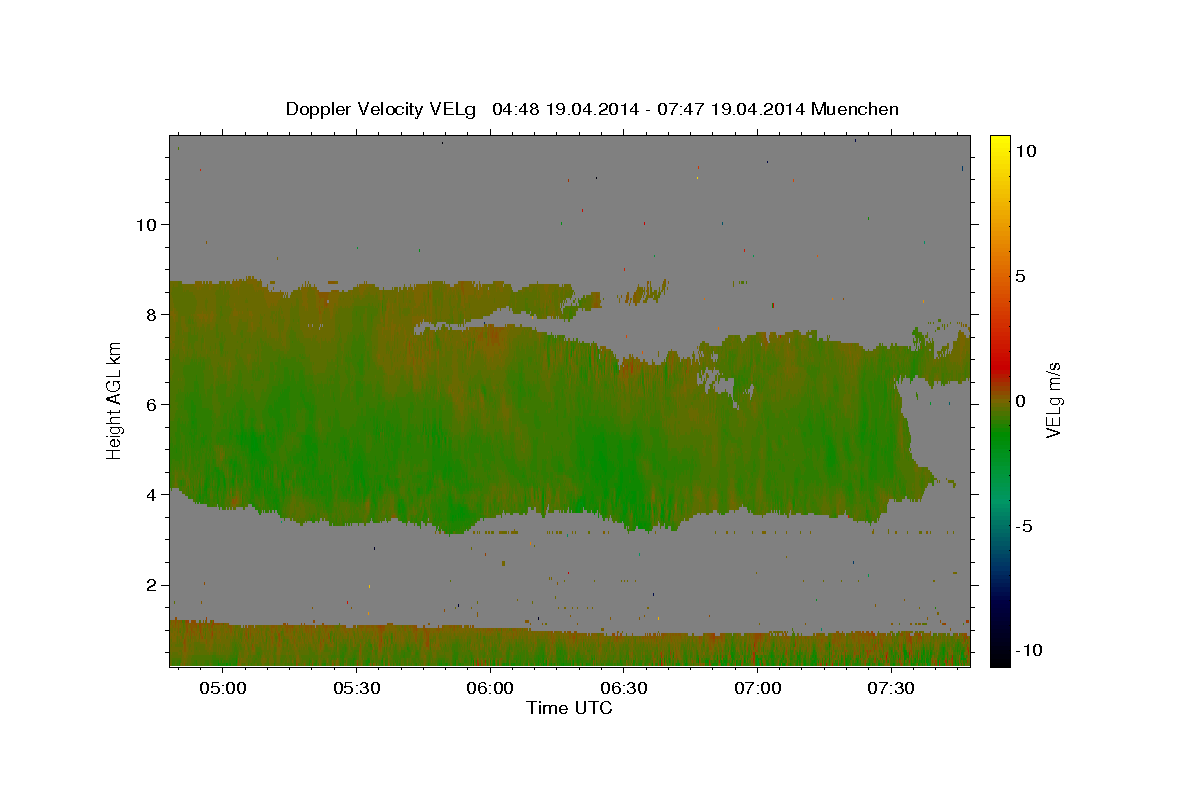
Task: Click the colorbar value 0 label
Action: [x=1021, y=401]
